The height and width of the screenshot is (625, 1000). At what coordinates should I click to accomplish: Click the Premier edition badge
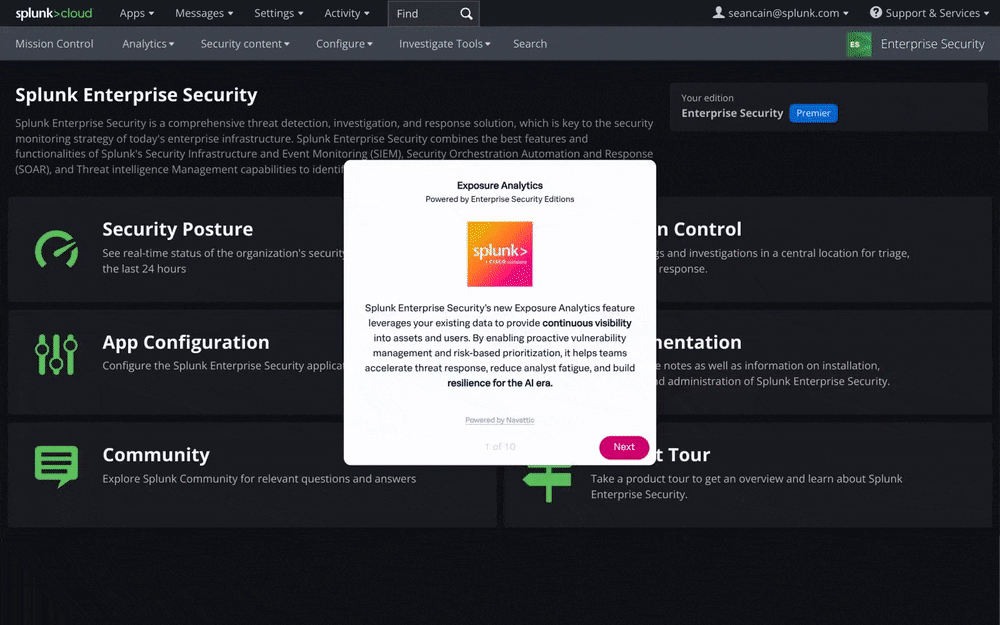click(x=813, y=113)
